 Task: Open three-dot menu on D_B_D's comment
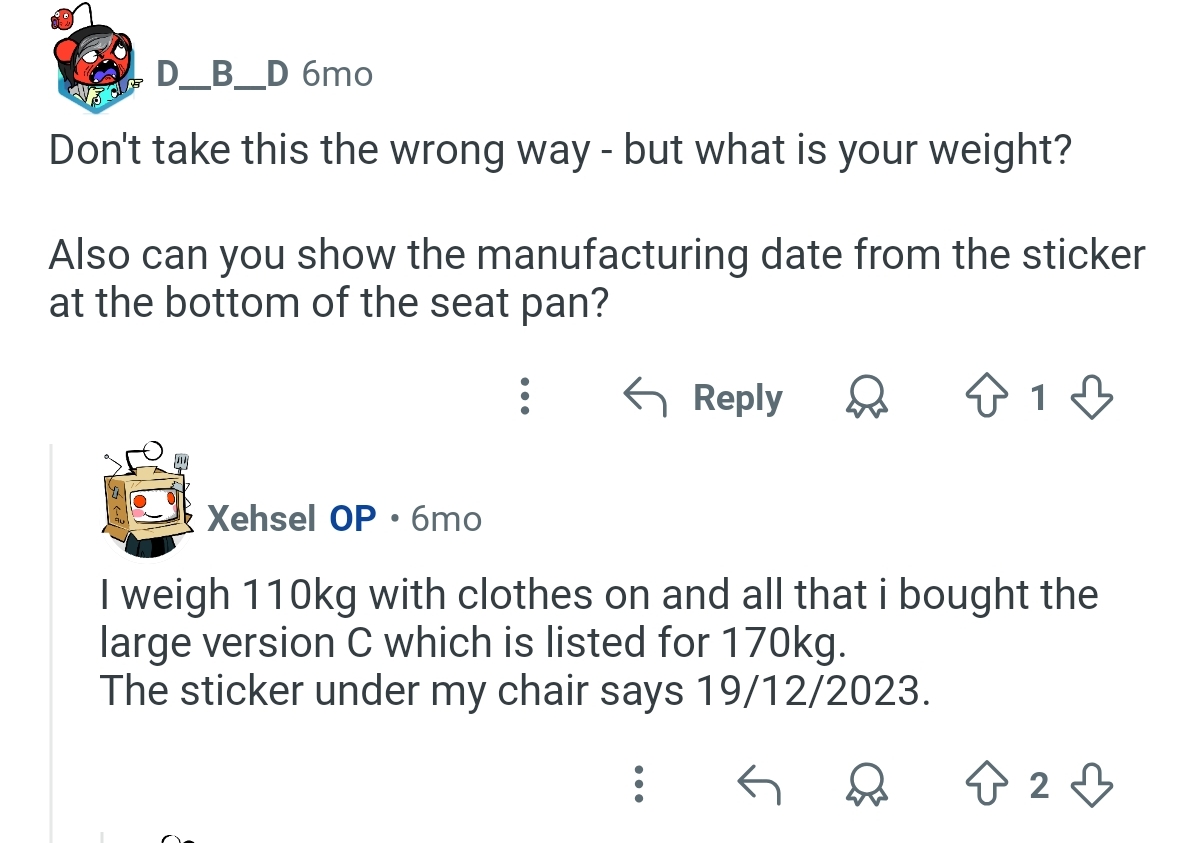click(523, 397)
